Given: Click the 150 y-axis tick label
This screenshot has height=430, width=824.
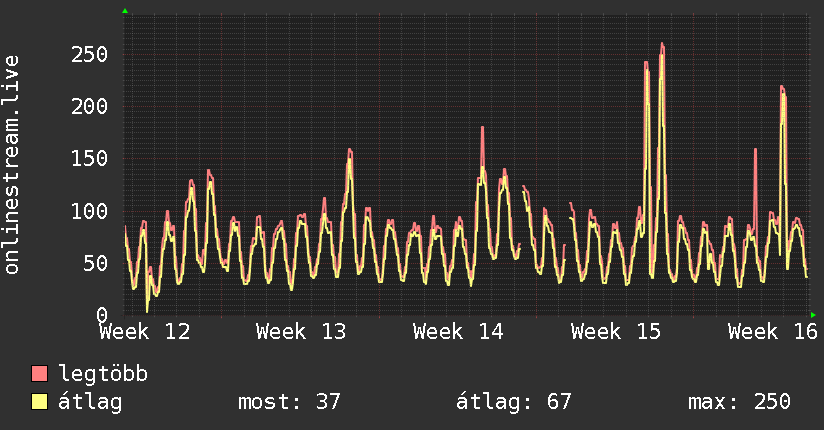Looking at the screenshot, I should point(90,159).
